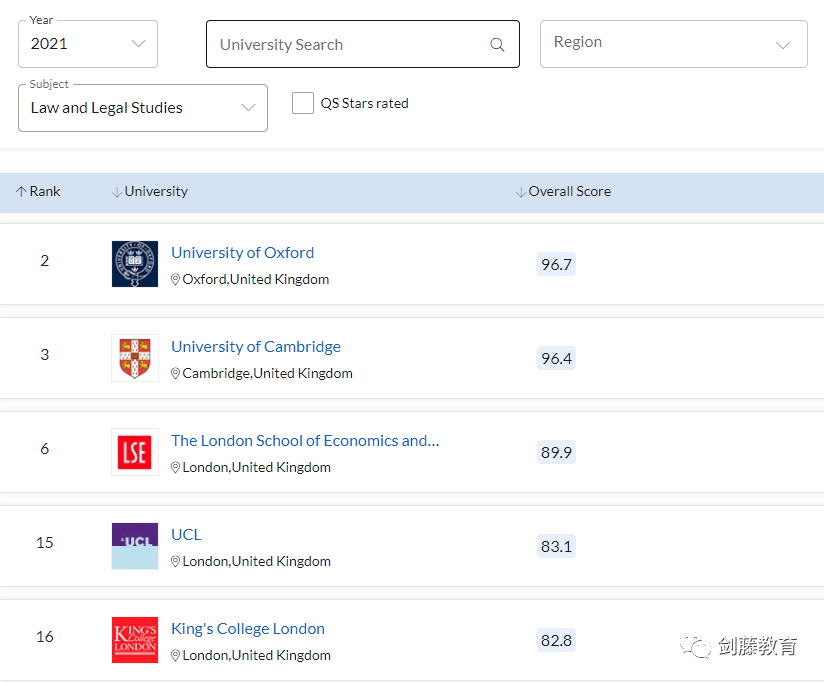Click the location pin beside Oxford, United Kingdom

point(176,280)
